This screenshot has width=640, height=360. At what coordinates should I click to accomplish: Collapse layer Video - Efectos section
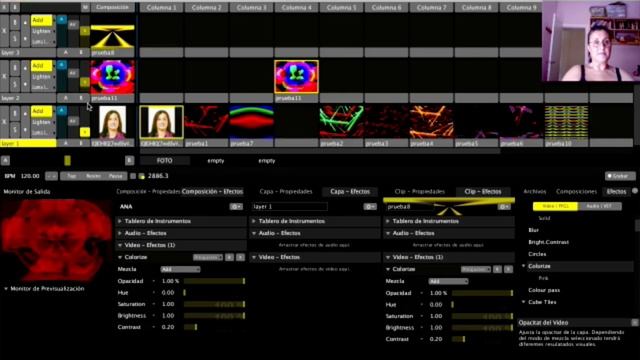tap(315, 257)
